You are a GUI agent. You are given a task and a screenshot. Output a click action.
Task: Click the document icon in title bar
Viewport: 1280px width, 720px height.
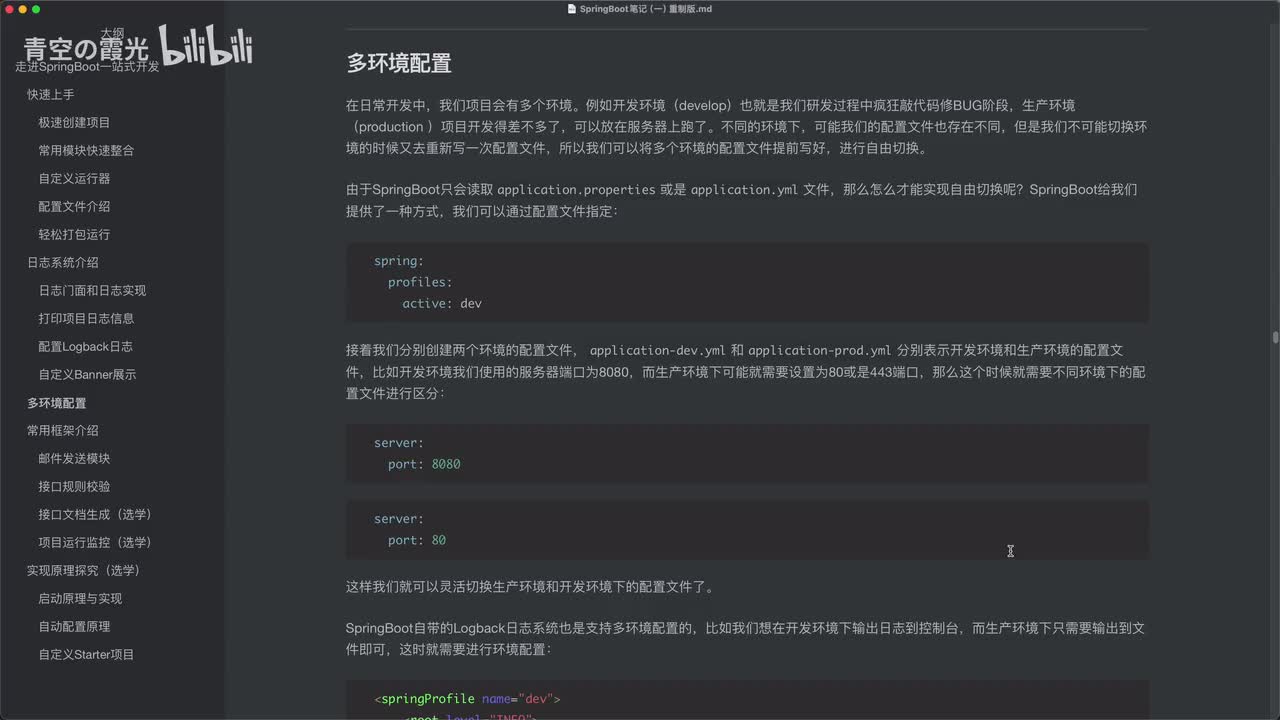572,9
